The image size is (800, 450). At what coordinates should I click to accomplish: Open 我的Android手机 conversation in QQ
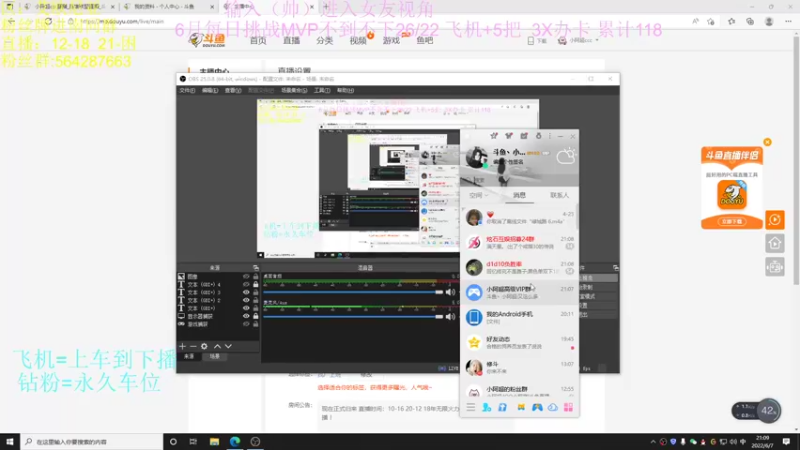(519, 317)
